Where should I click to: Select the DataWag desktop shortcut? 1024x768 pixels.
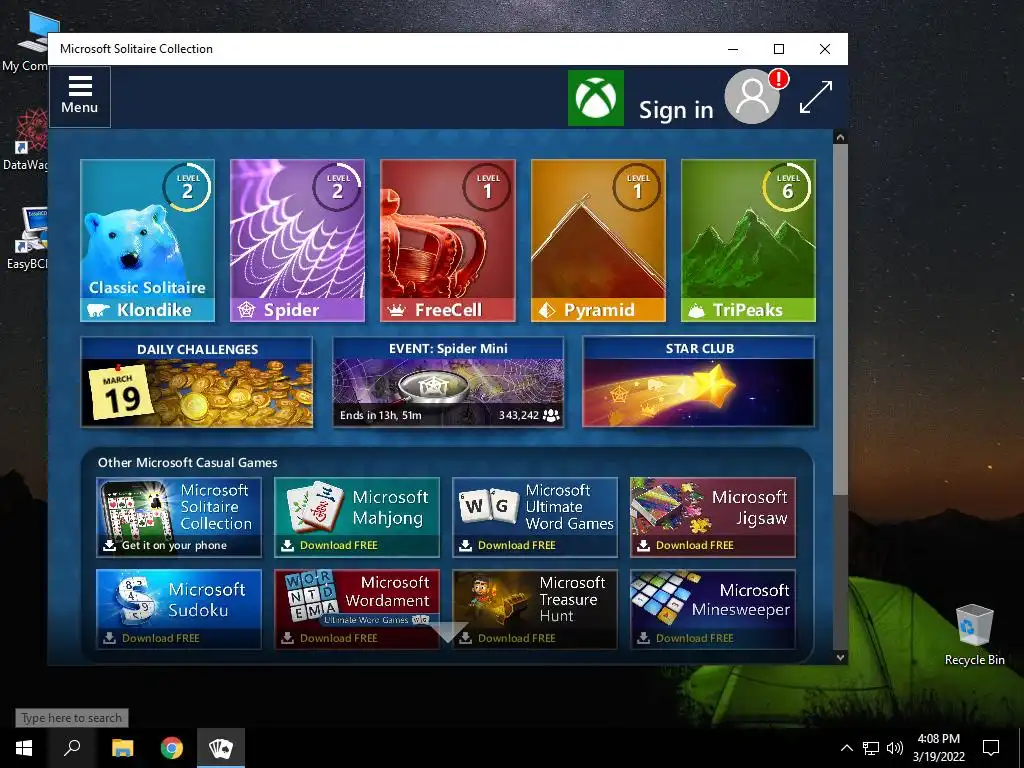pyautogui.click(x=25, y=139)
